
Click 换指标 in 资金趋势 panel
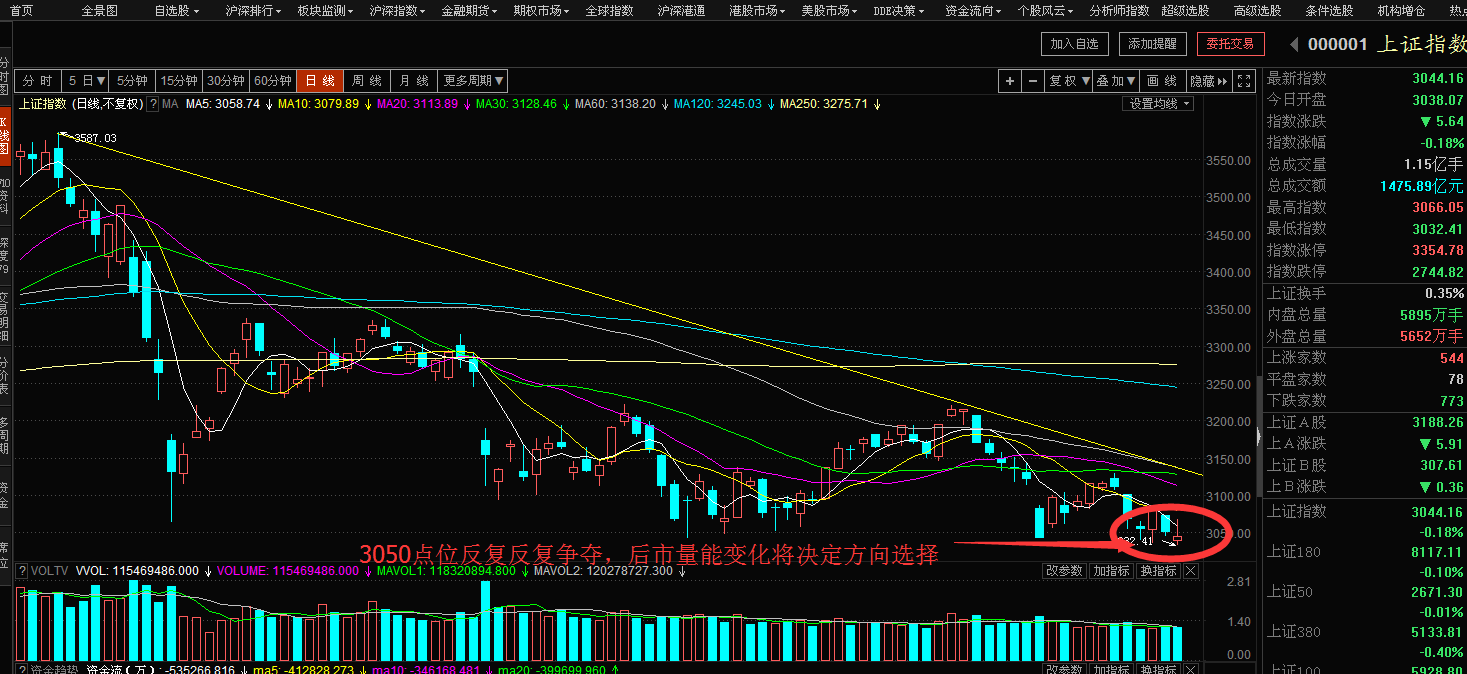[1158, 669]
